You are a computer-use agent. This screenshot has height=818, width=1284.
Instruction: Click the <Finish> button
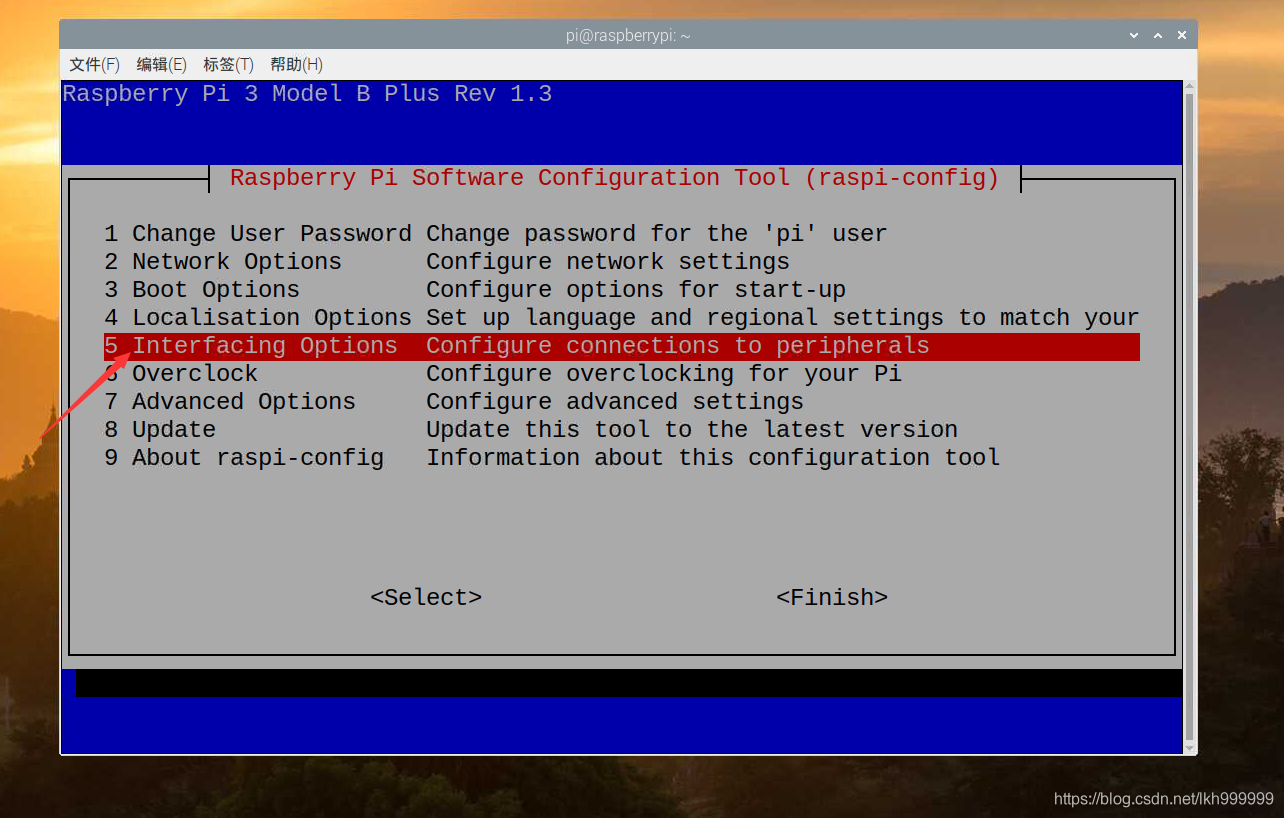pyautogui.click(x=832, y=597)
